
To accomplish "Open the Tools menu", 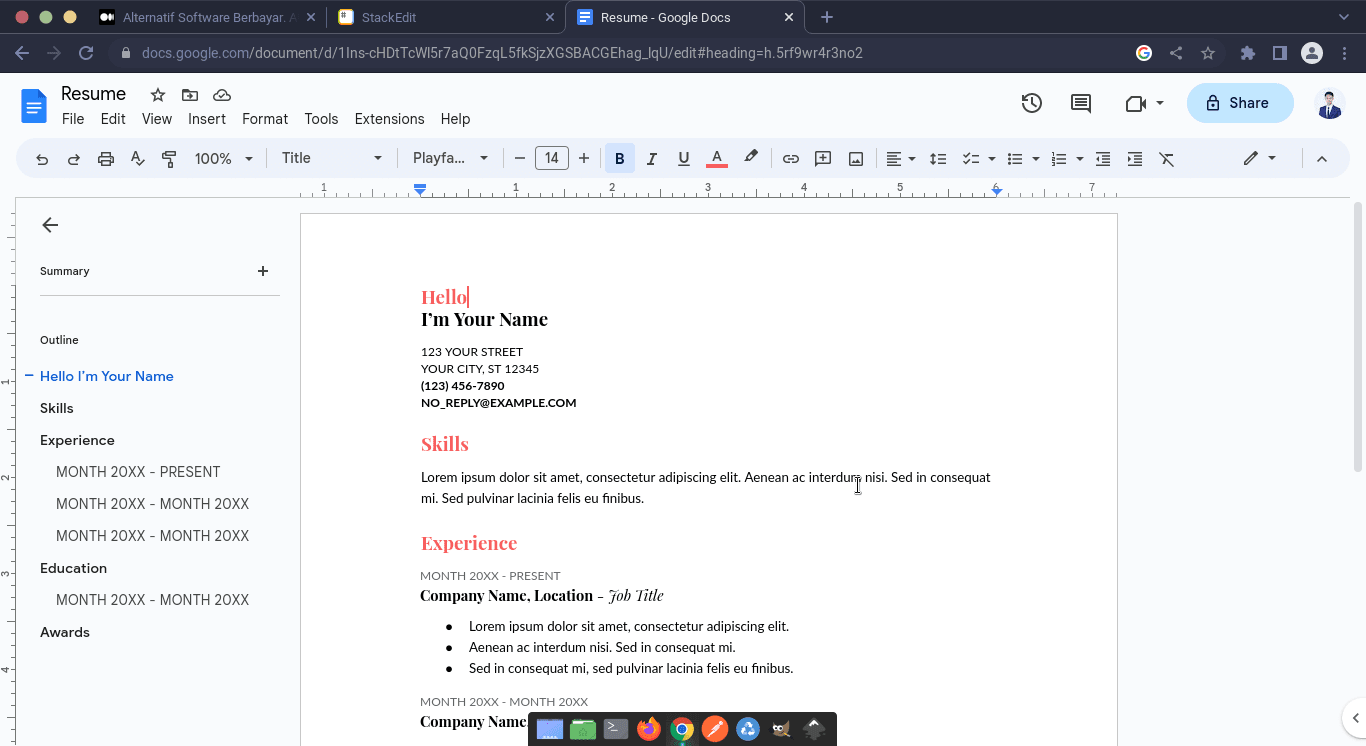I will click(321, 119).
